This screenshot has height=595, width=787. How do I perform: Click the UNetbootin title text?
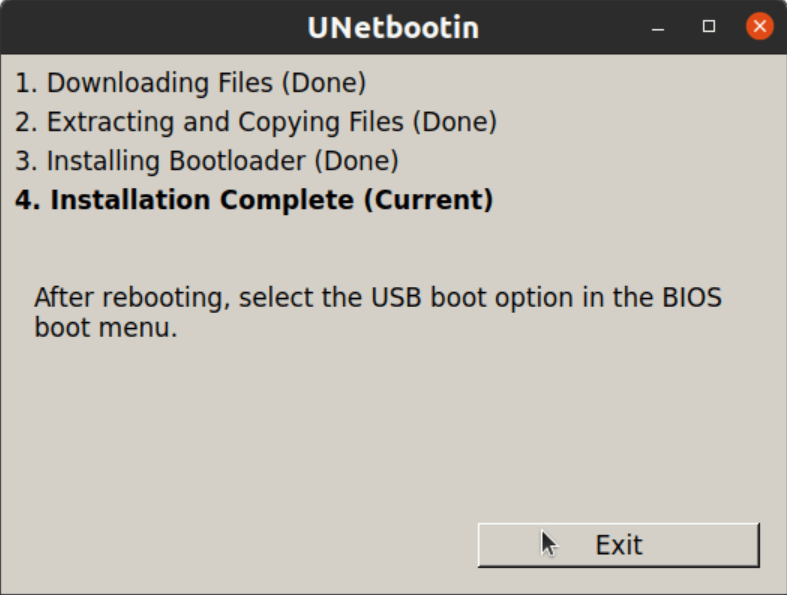[393, 28]
